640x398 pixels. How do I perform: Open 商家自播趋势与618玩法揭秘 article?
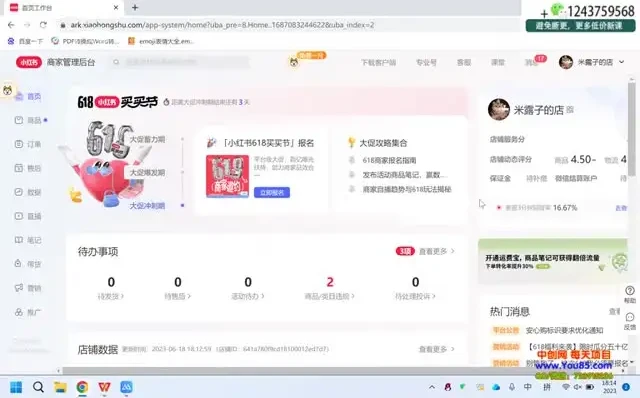pos(407,189)
